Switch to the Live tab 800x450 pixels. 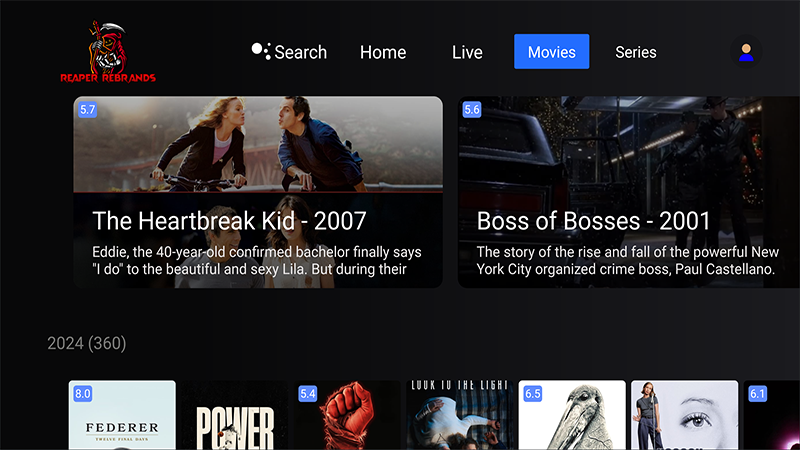(467, 52)
